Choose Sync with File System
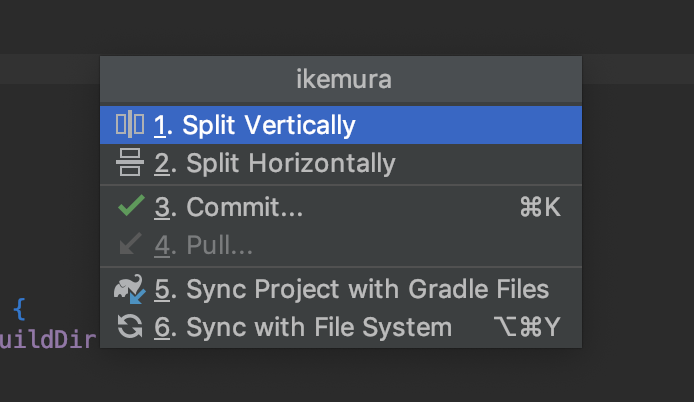 point(341,327)
